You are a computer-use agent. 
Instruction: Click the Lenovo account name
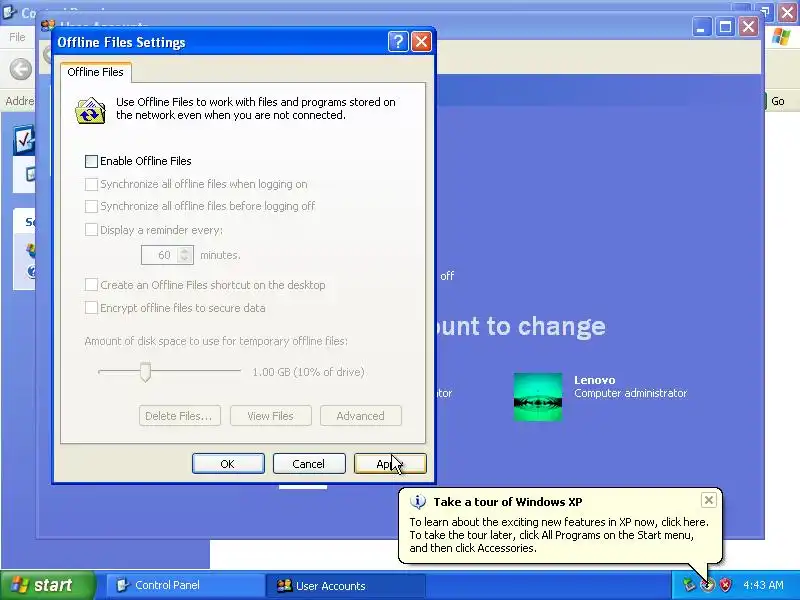[x=594, y=380]
